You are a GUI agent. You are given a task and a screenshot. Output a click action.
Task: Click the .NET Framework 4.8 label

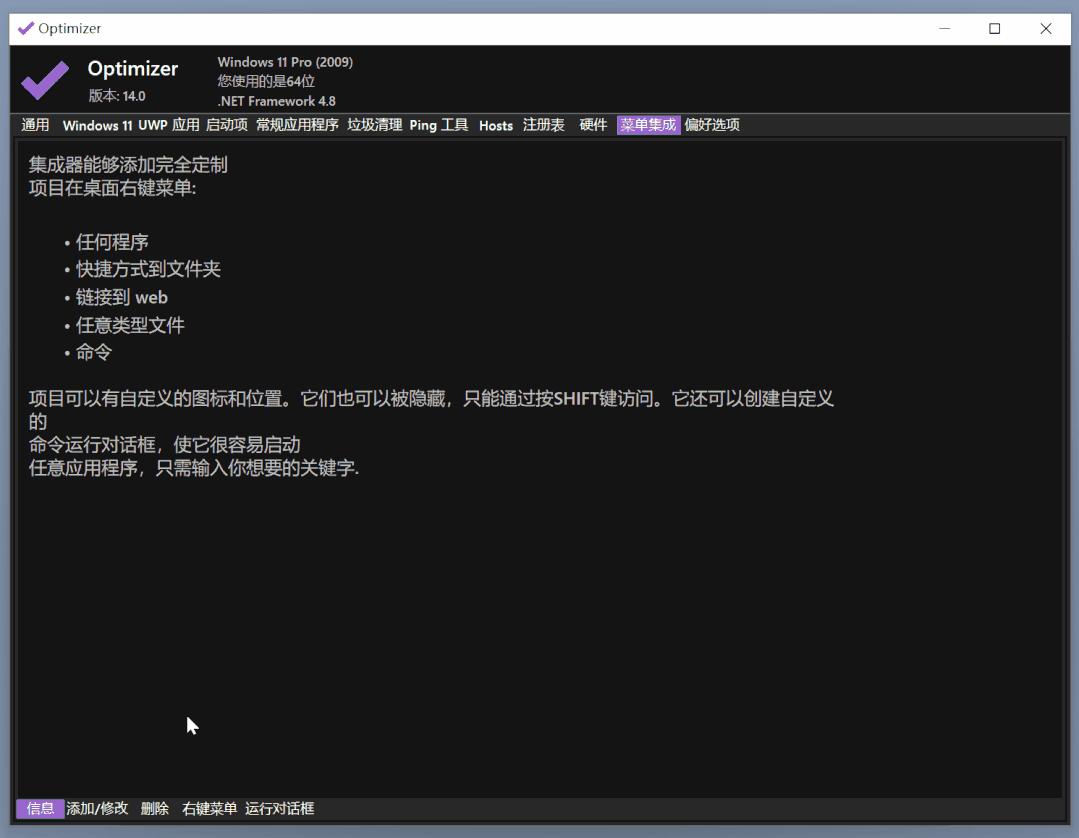click(x=277, y=101)
